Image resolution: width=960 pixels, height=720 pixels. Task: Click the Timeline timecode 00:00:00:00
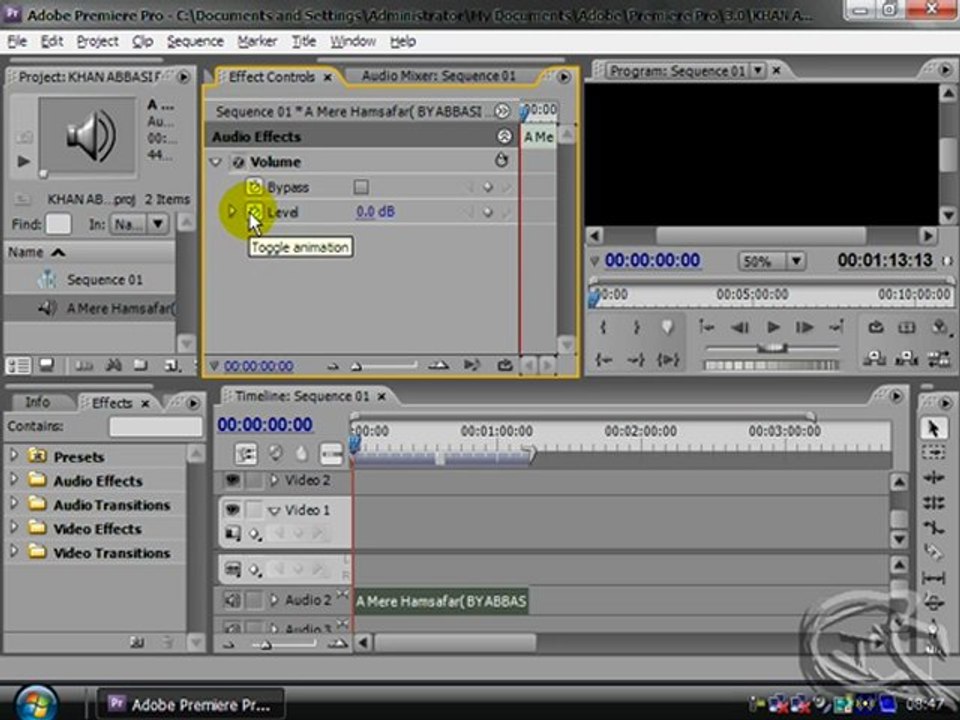[265, 424]
